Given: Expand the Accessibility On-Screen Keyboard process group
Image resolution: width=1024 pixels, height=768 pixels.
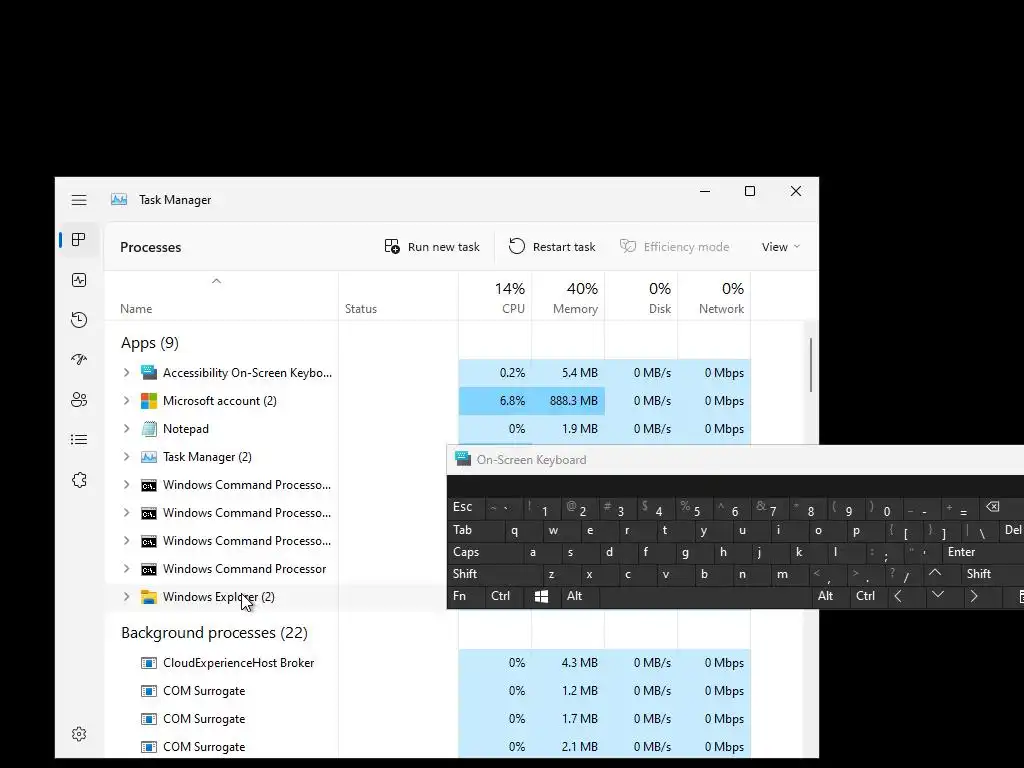Looking at the screenshot, I should [127, 372].
